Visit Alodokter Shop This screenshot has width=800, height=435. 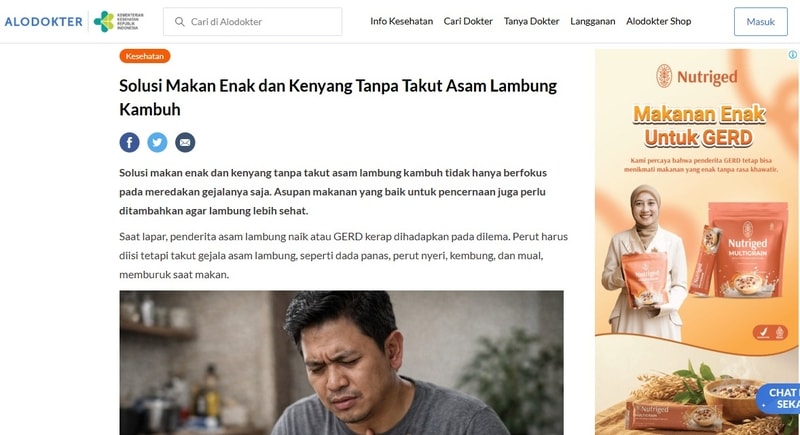[x=659, y=21]
